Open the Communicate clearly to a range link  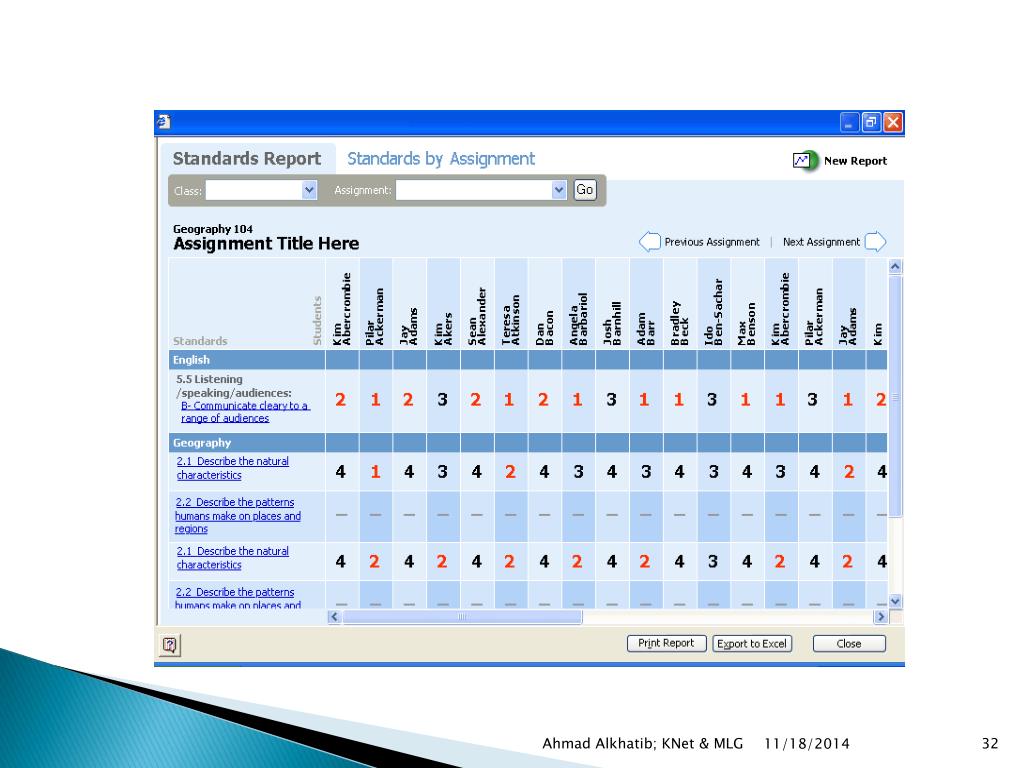point(245,411)
